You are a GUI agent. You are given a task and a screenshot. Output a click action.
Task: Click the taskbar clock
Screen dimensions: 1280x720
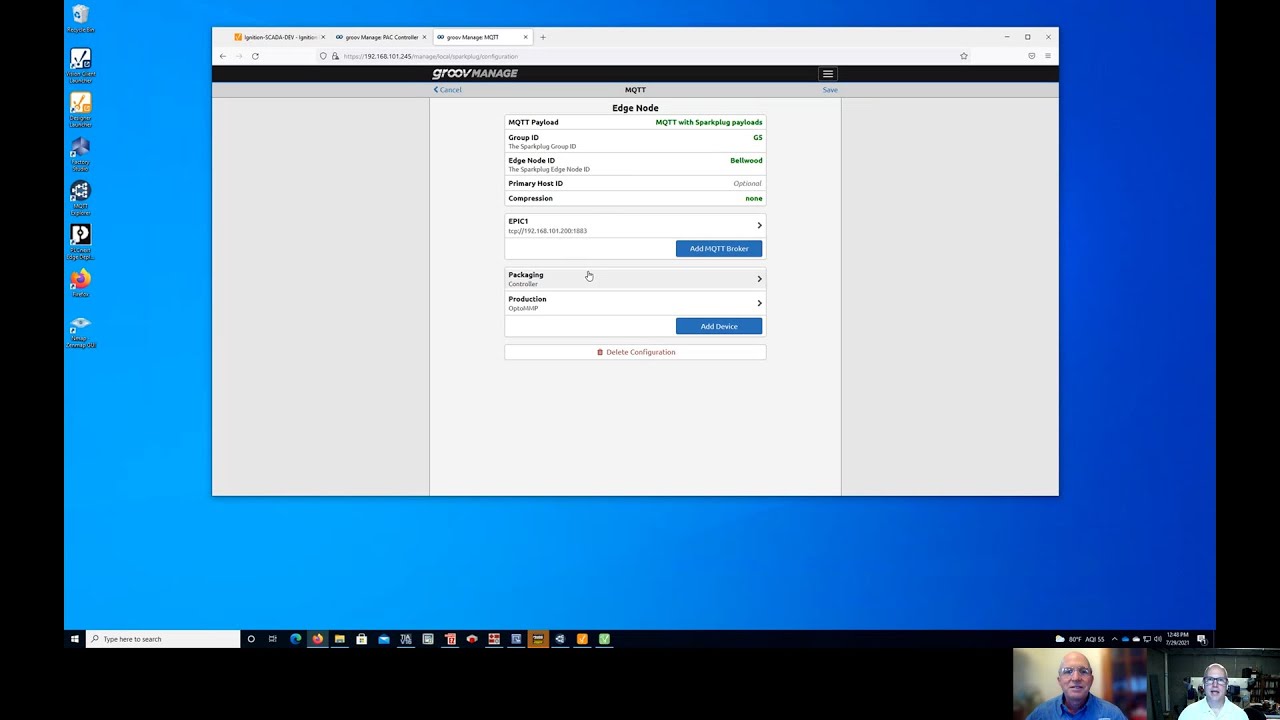[1177, 639]
